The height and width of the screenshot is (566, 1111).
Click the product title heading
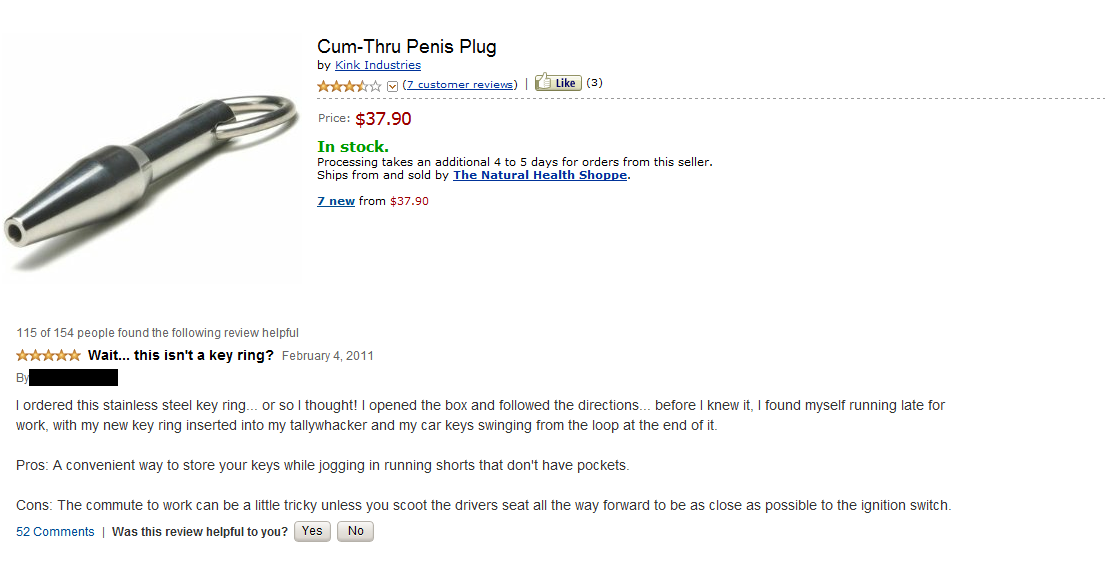[406, 46]
